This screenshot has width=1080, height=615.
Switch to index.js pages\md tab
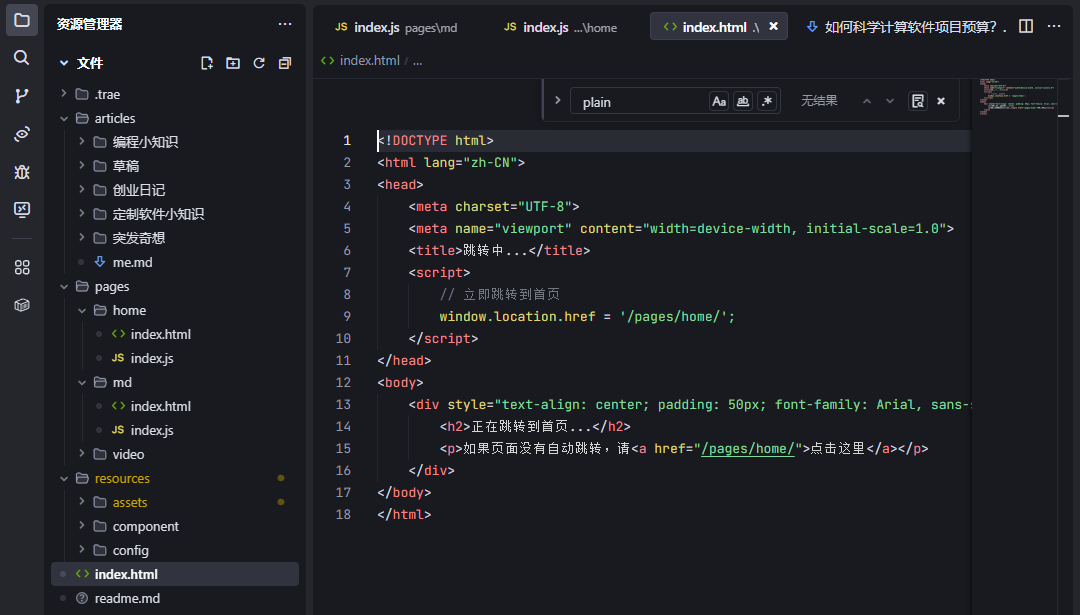pos(396,27)
